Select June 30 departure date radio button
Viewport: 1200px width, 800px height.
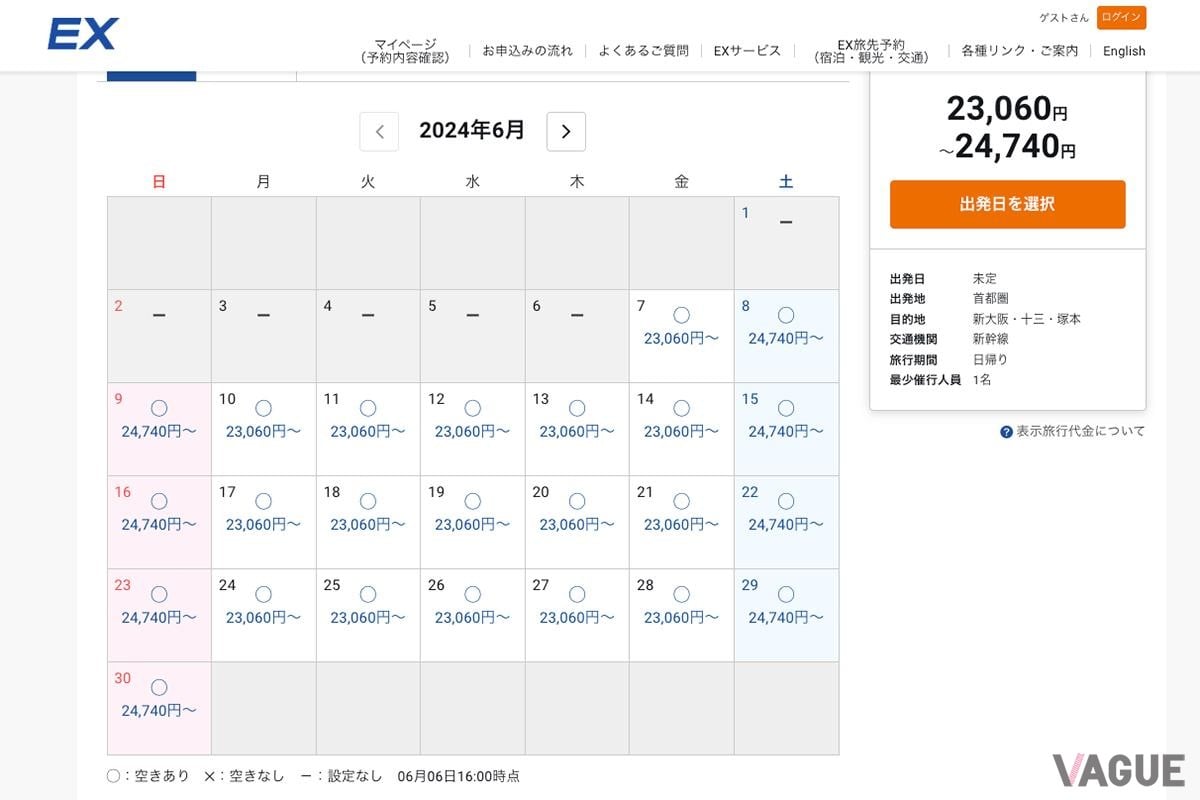(x=158, y=687)
